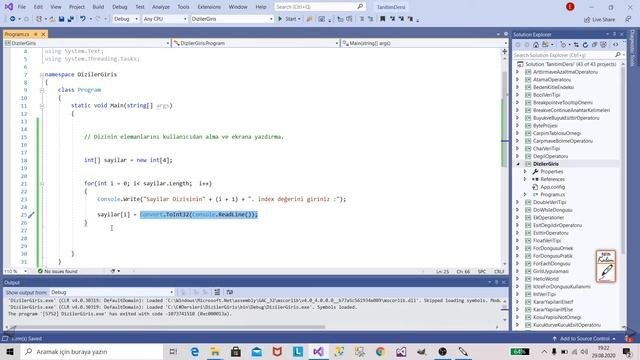Click Sync with Active Document icon
The height and width of the screenshot is (360, 640).
pos(576,45)
